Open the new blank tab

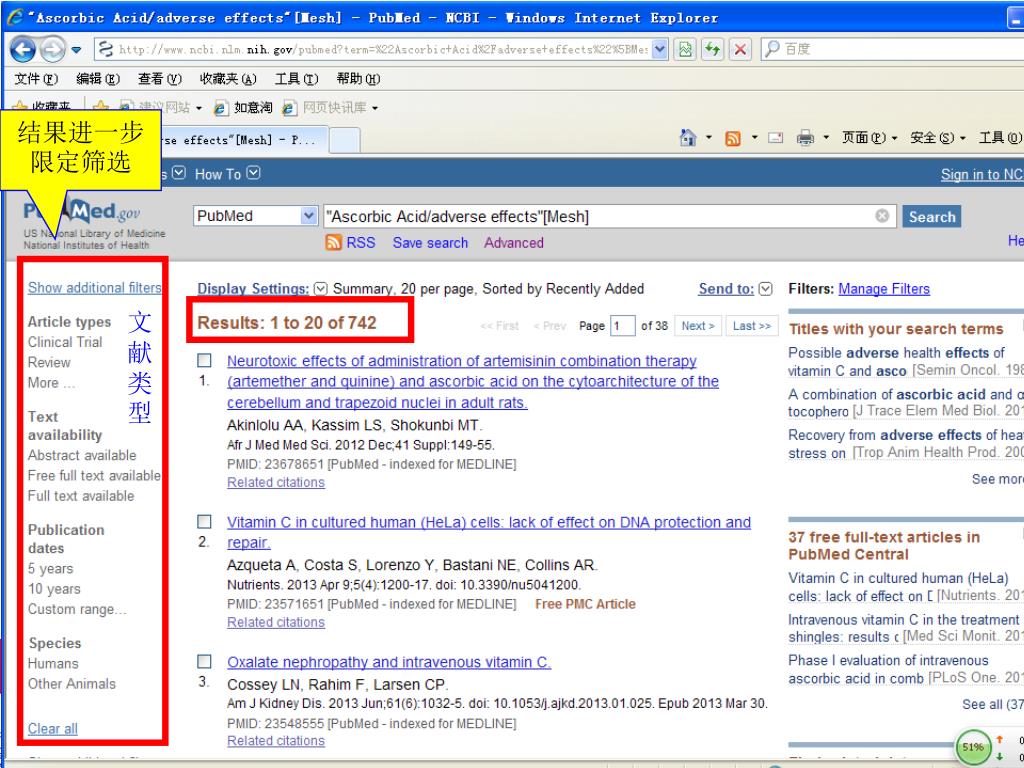[344, 140]
